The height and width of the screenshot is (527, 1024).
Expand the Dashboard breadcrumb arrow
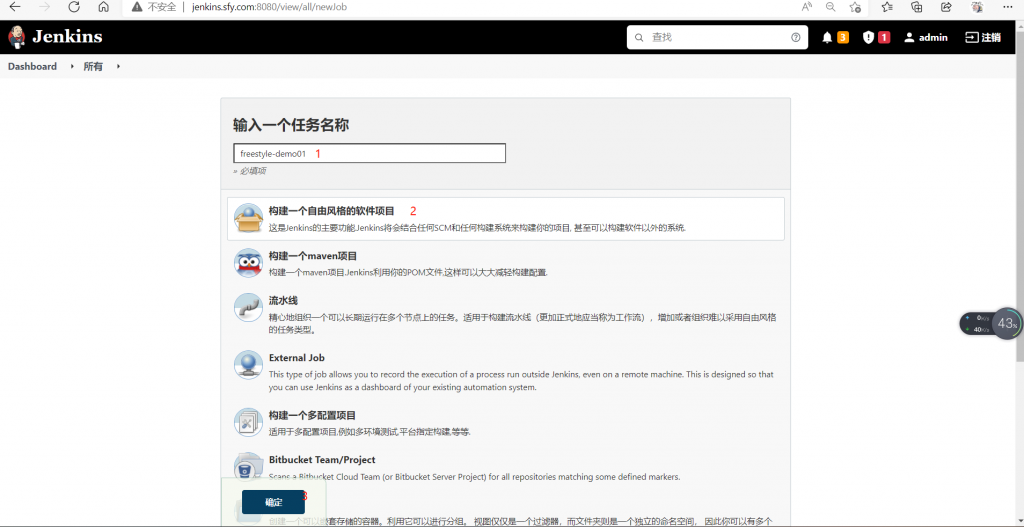click(72, 66)
